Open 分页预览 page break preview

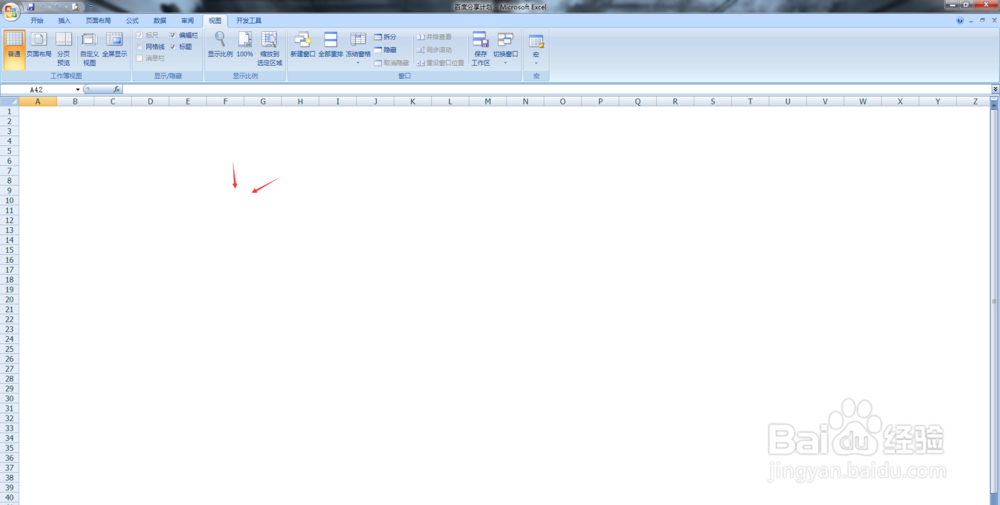tap(64, 49)
